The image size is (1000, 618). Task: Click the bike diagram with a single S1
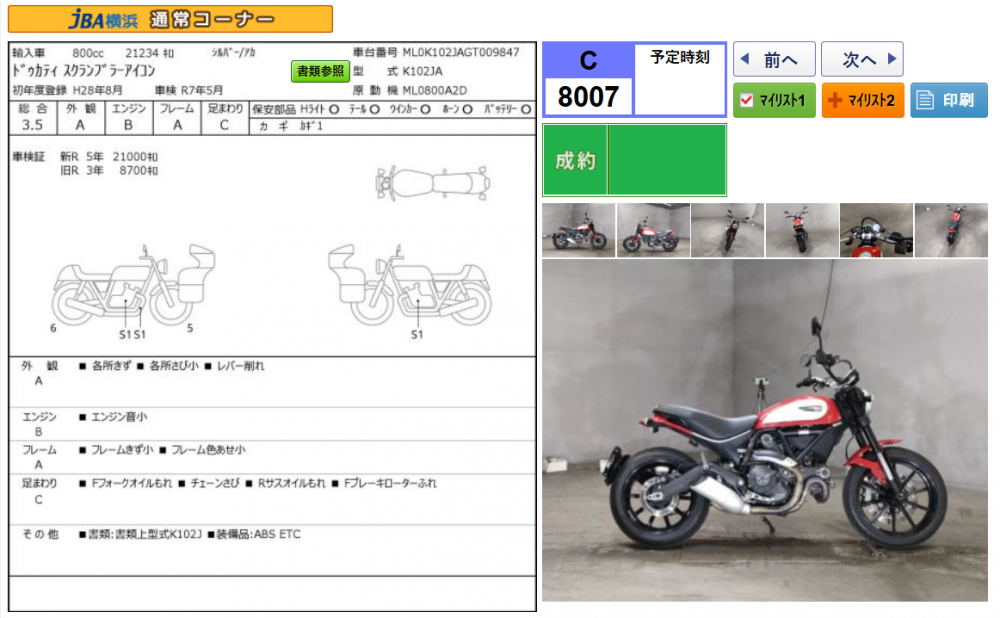pos(409,285)
